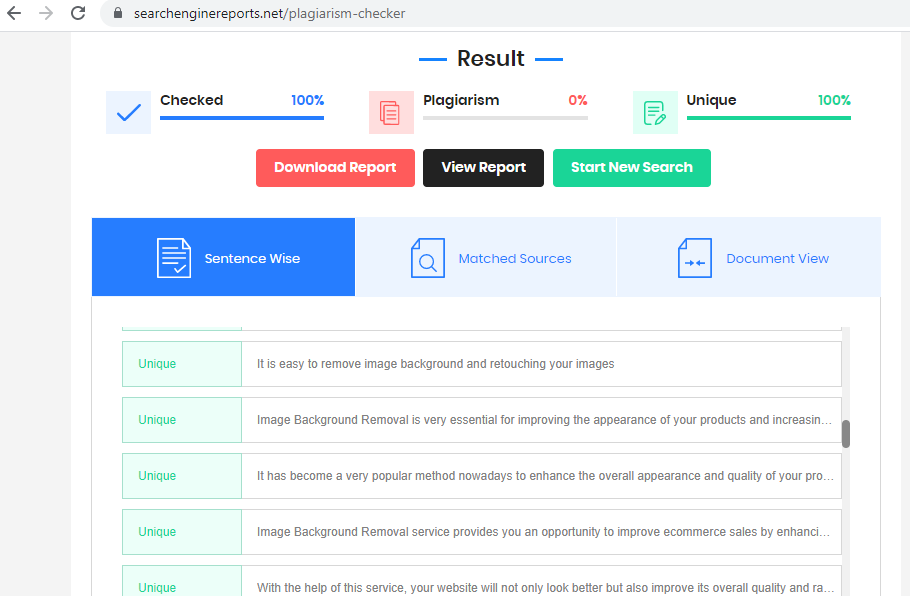The height and width of the screenshot is (596, 910).
Task: Click the results list scrollbar thumb
Action: (845, 433)
